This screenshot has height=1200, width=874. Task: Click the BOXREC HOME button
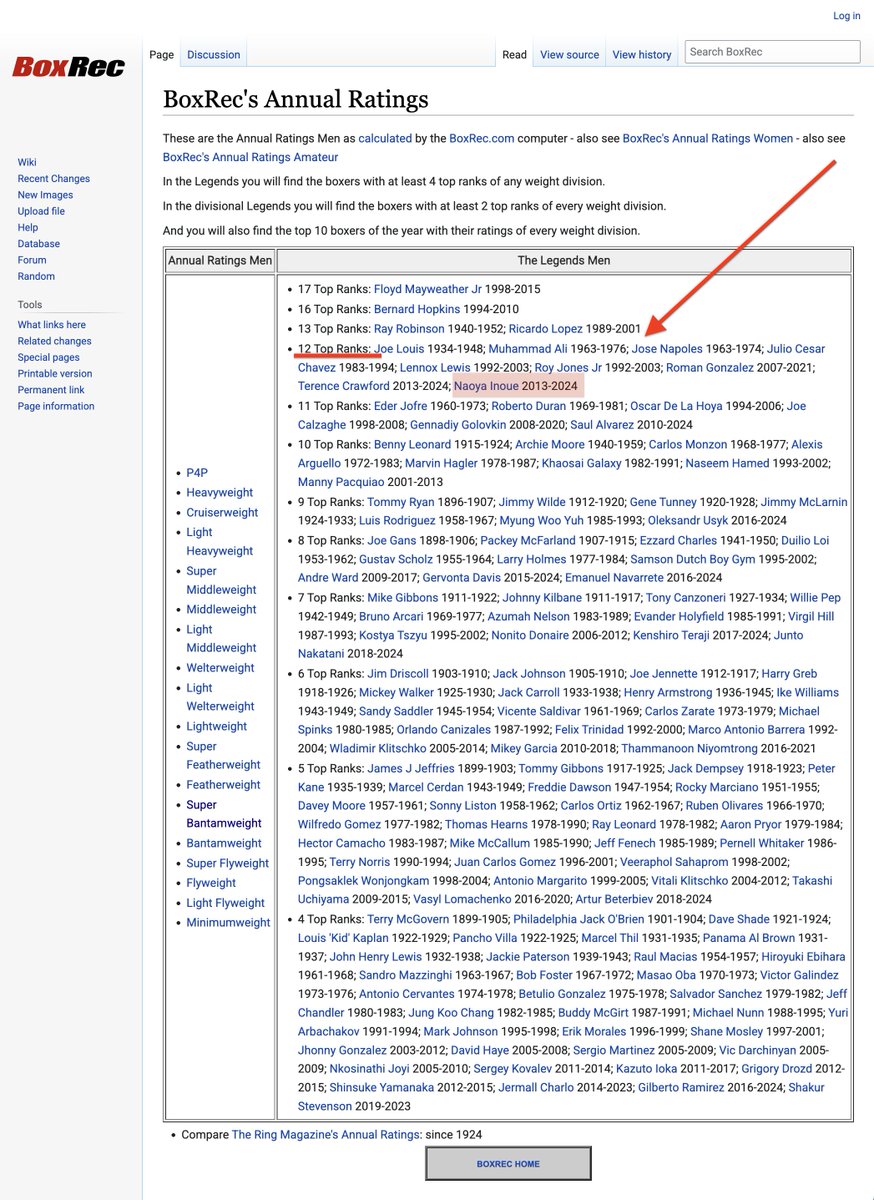[x=508, y=1164]
